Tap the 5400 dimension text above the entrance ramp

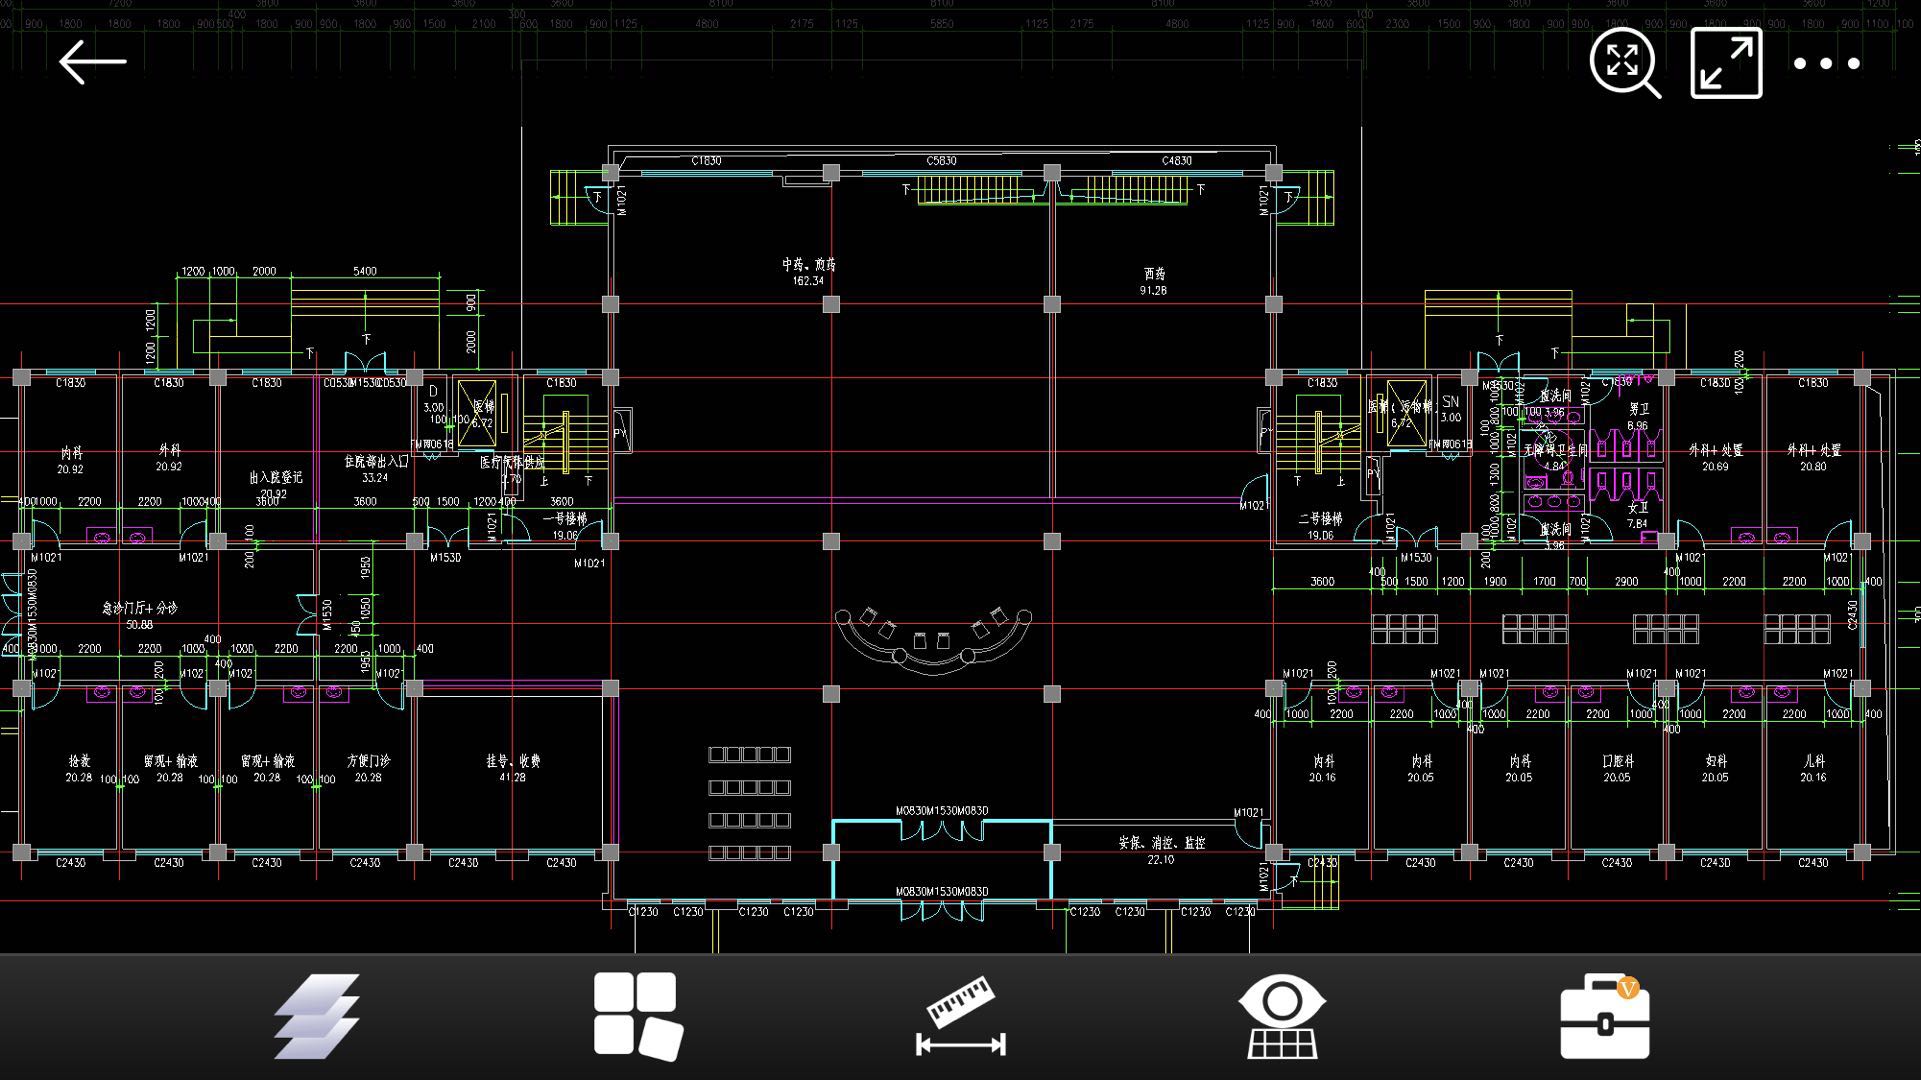pyautogui.click(x=365, y=271)
